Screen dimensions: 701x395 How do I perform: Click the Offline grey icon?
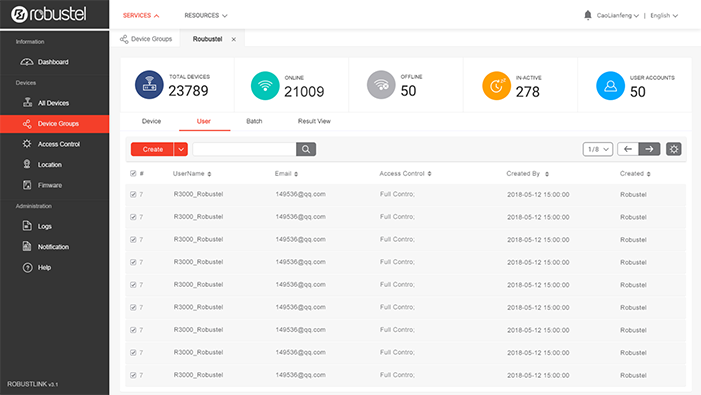coord(381,84)
